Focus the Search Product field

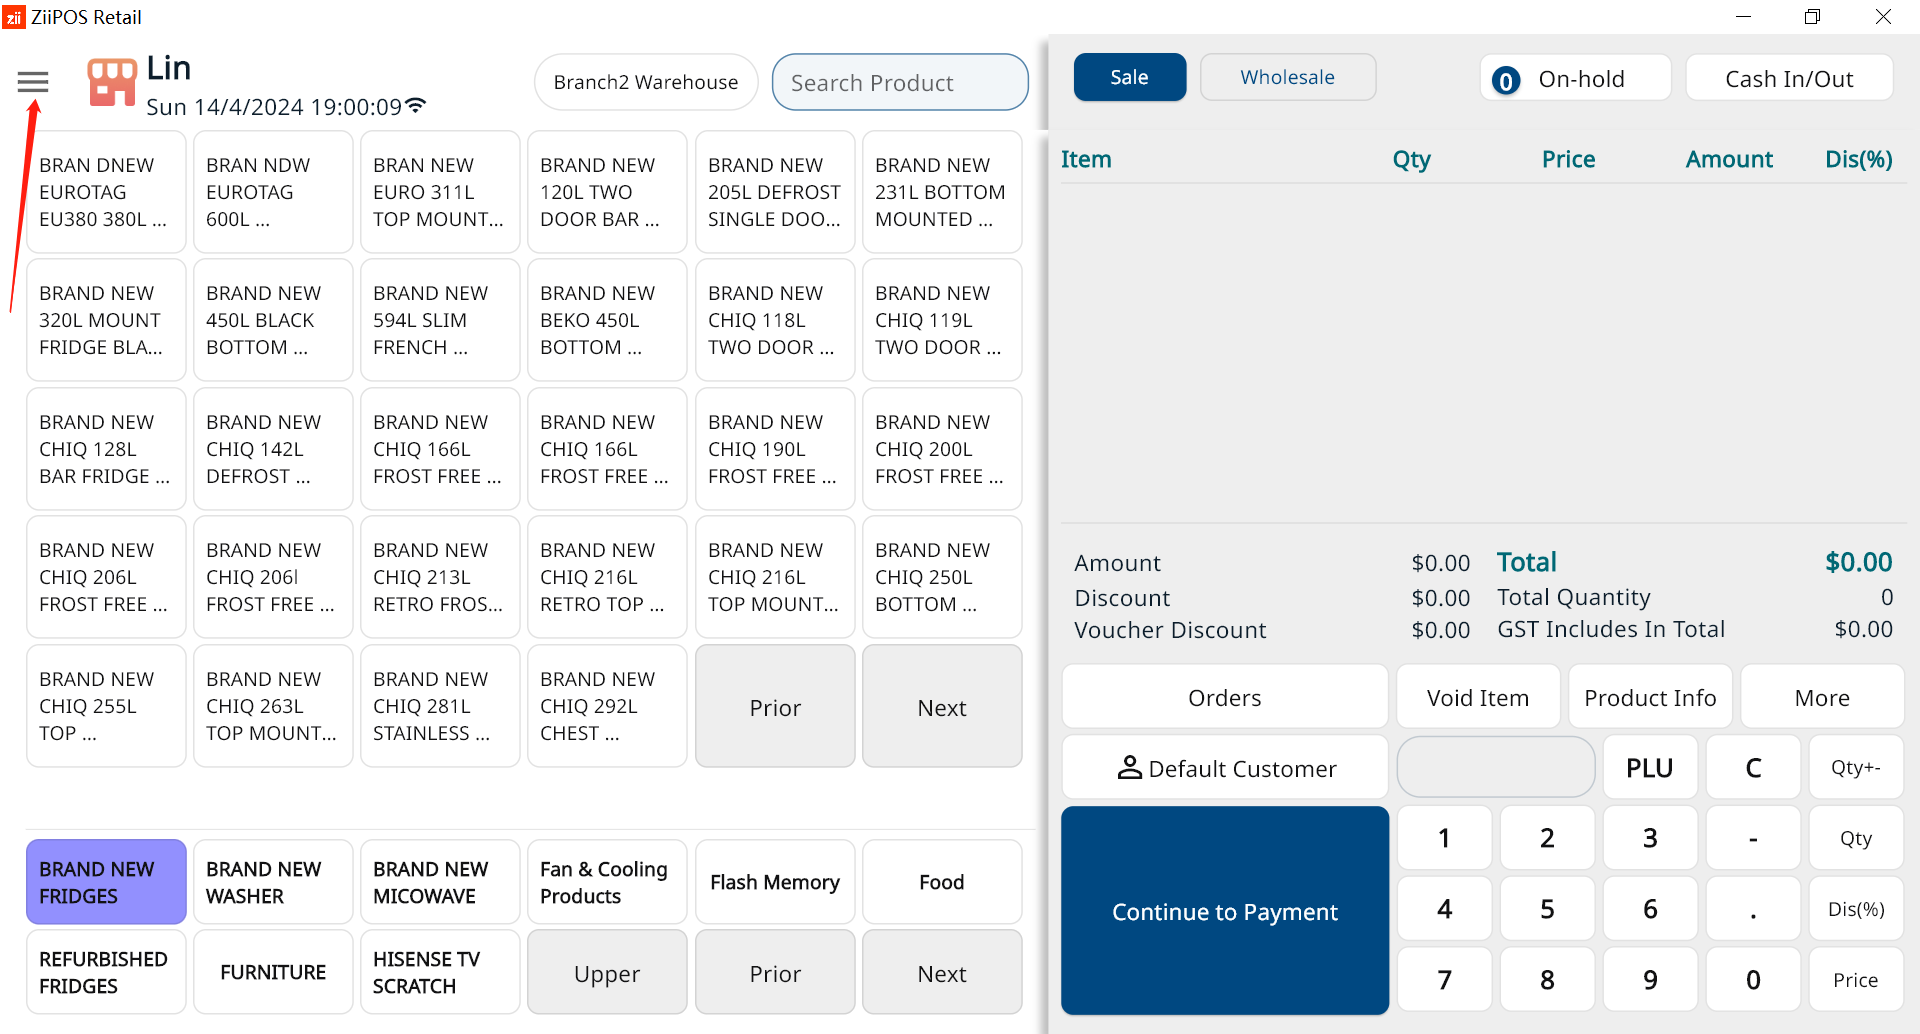click(900, 82)
